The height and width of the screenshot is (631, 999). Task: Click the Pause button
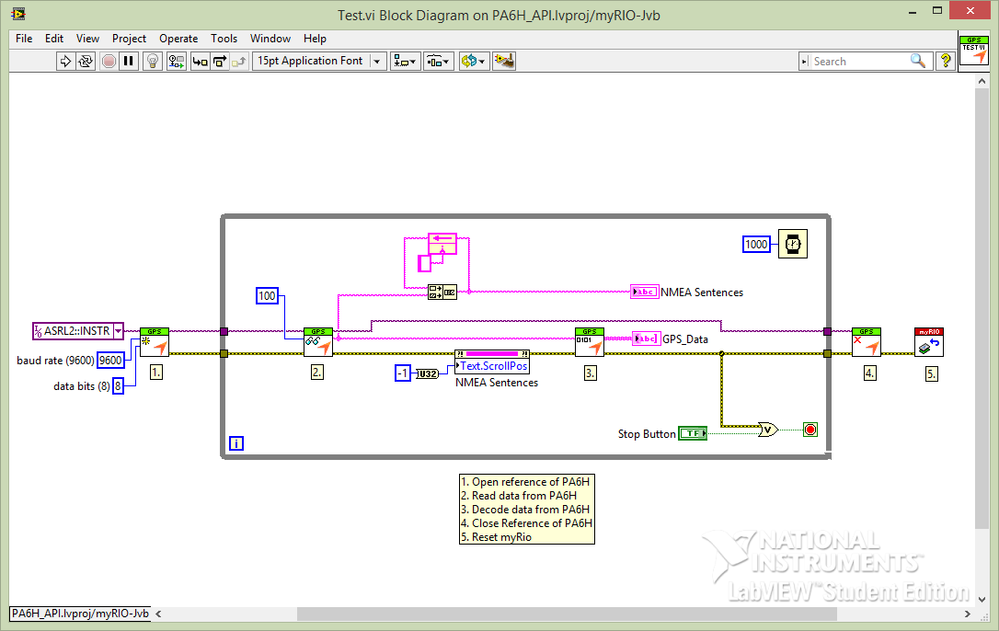coord(128,61)
